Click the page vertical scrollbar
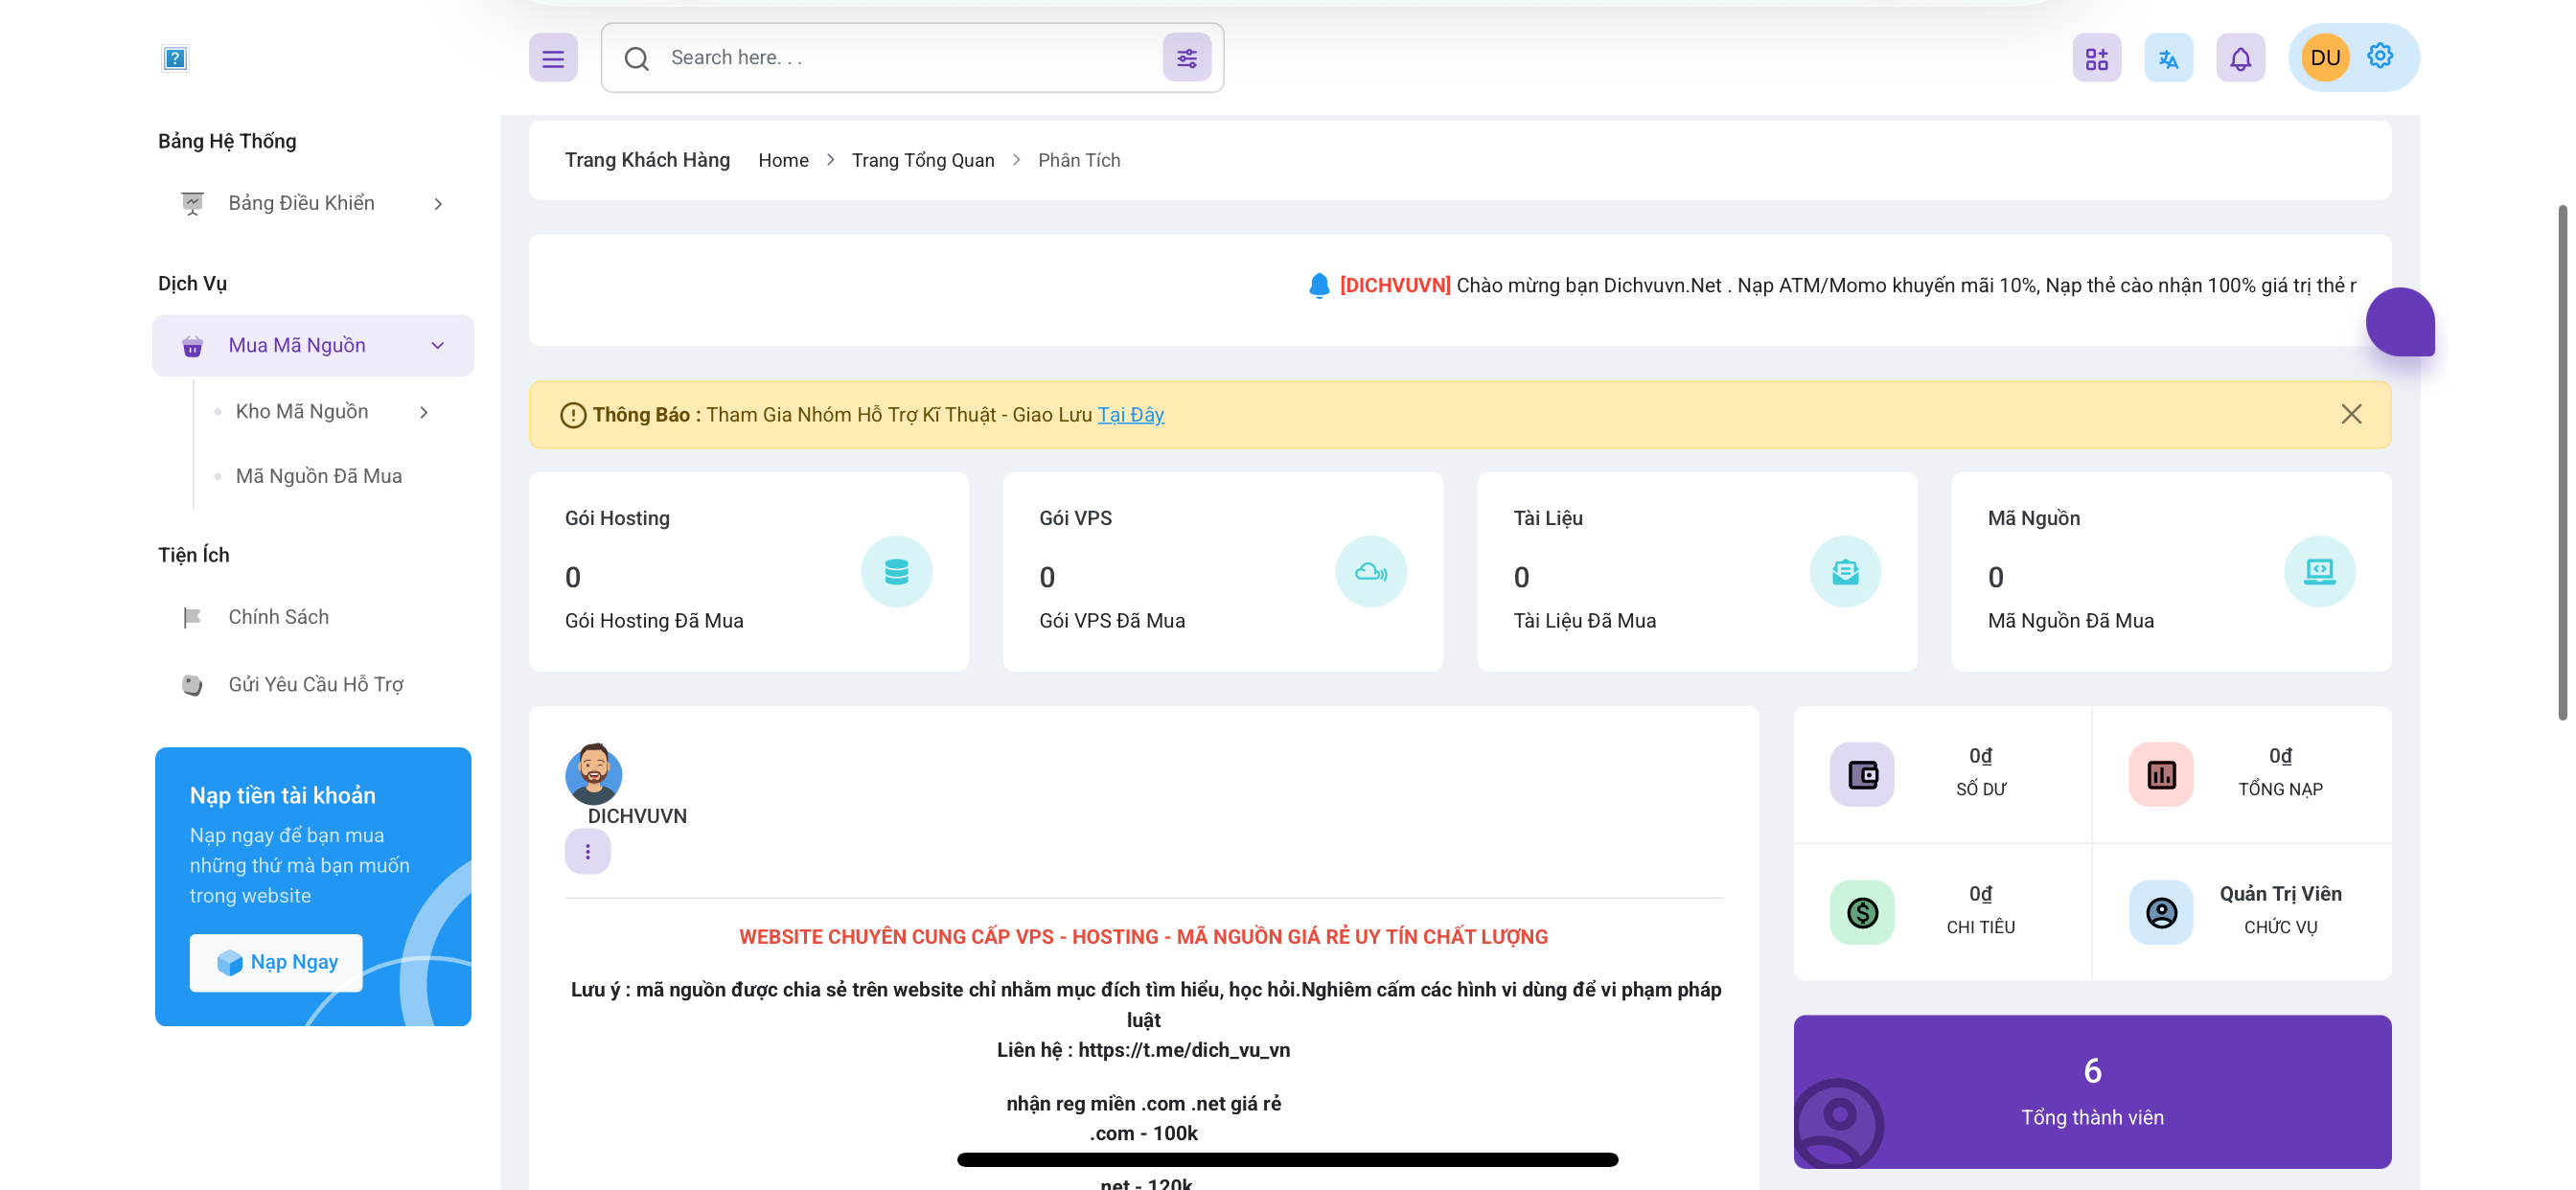The image size is (2576, 1190). point(2563,460)
